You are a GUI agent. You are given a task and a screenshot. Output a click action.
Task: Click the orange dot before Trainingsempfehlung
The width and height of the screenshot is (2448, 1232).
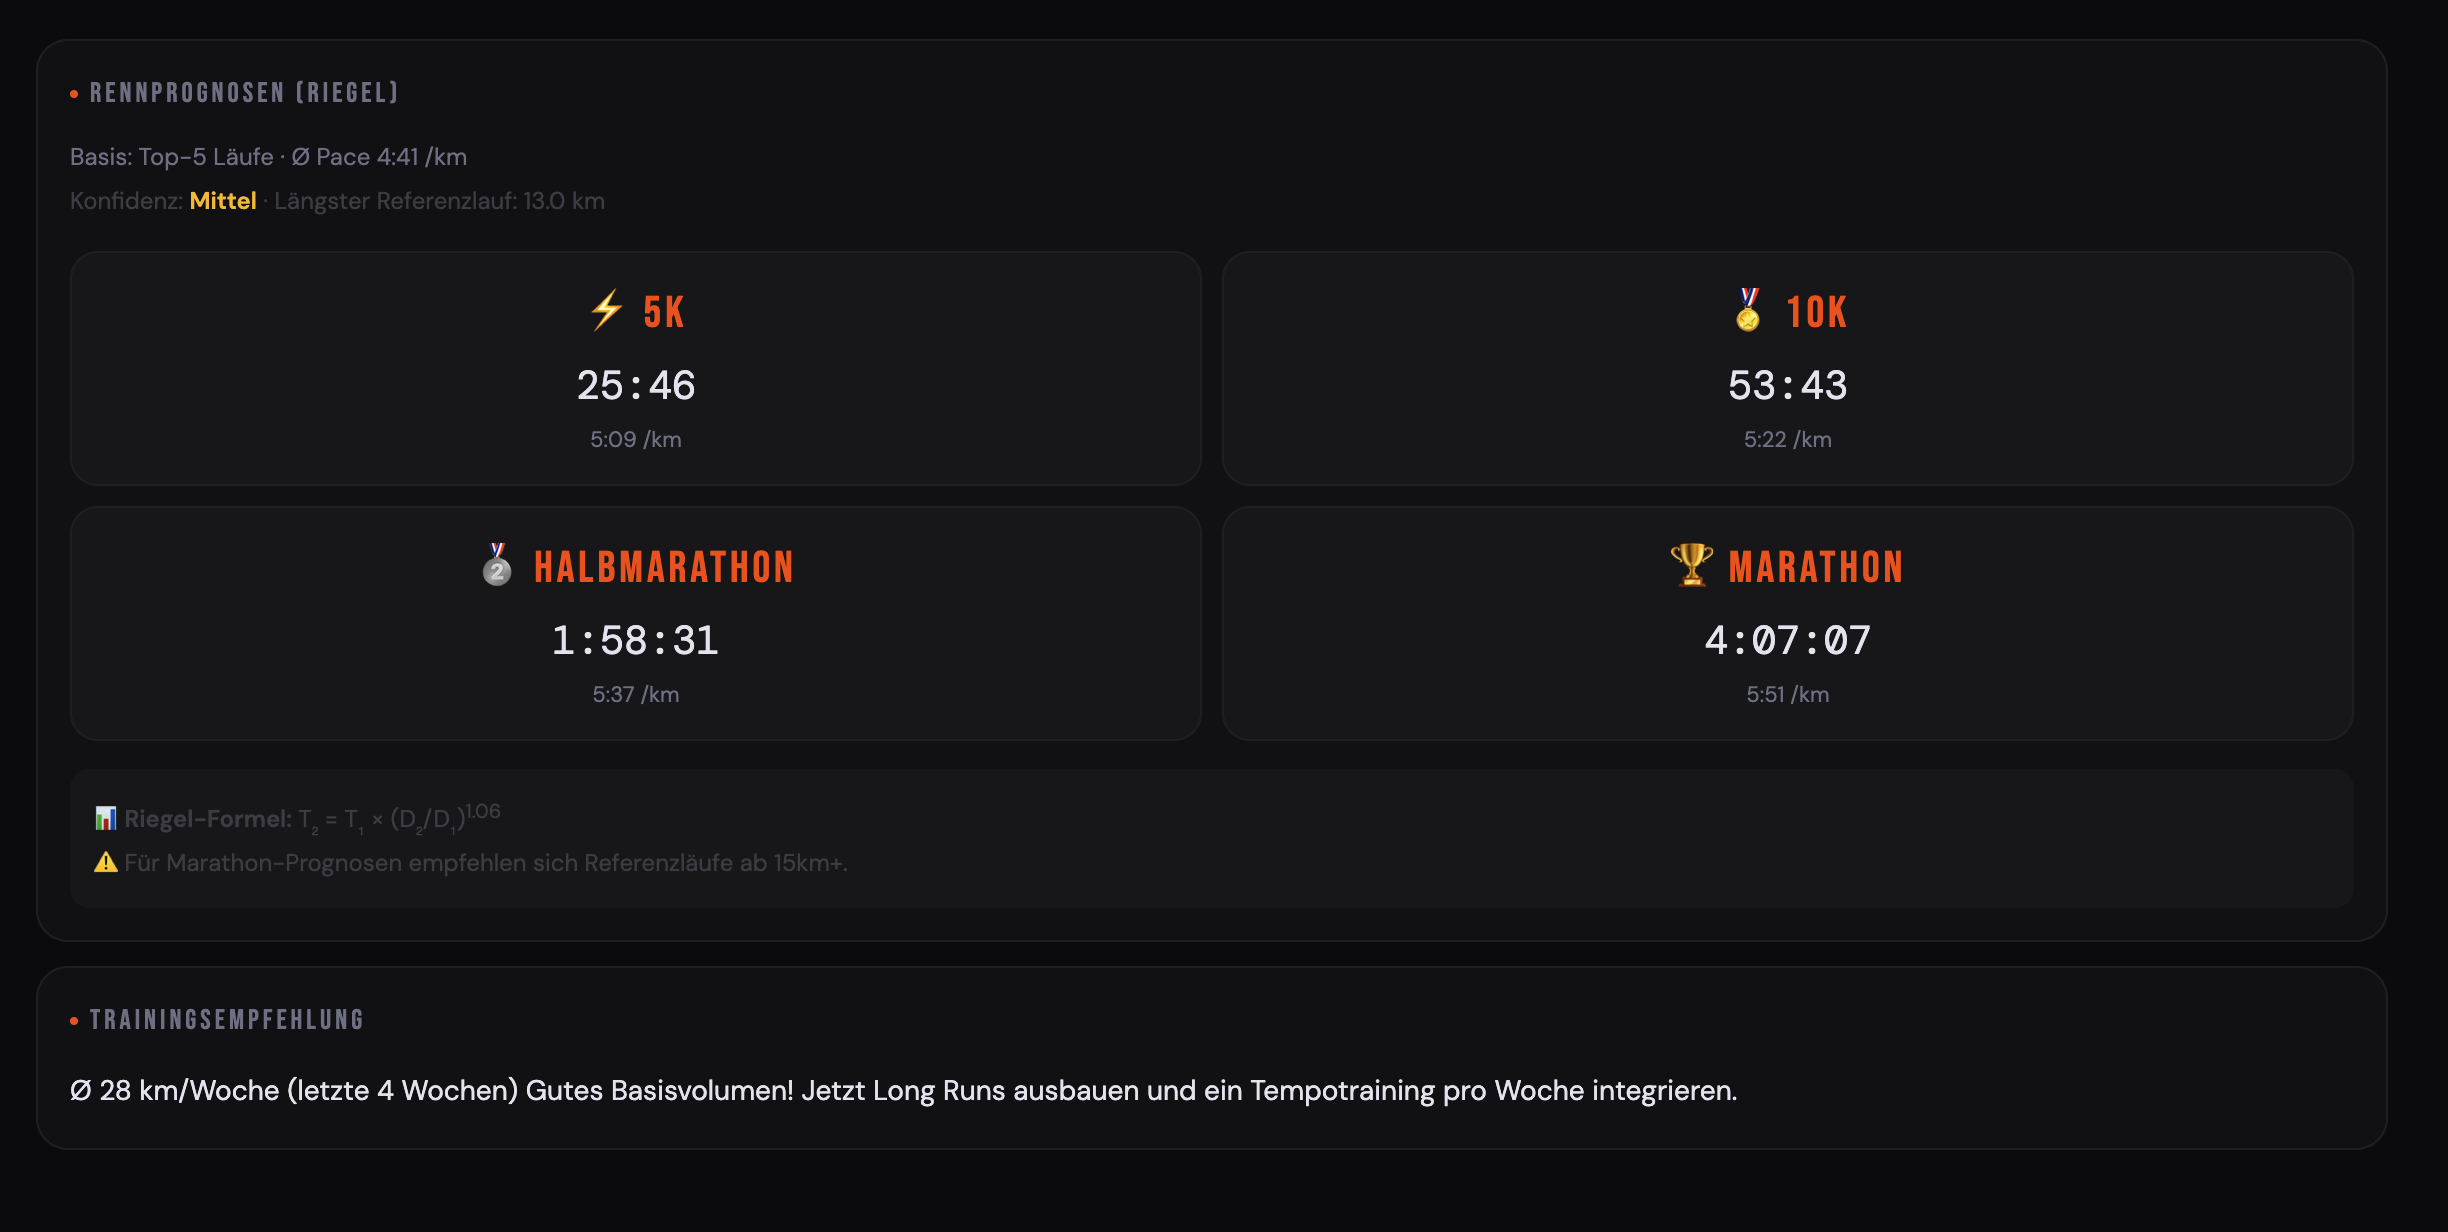(74, 1021)
